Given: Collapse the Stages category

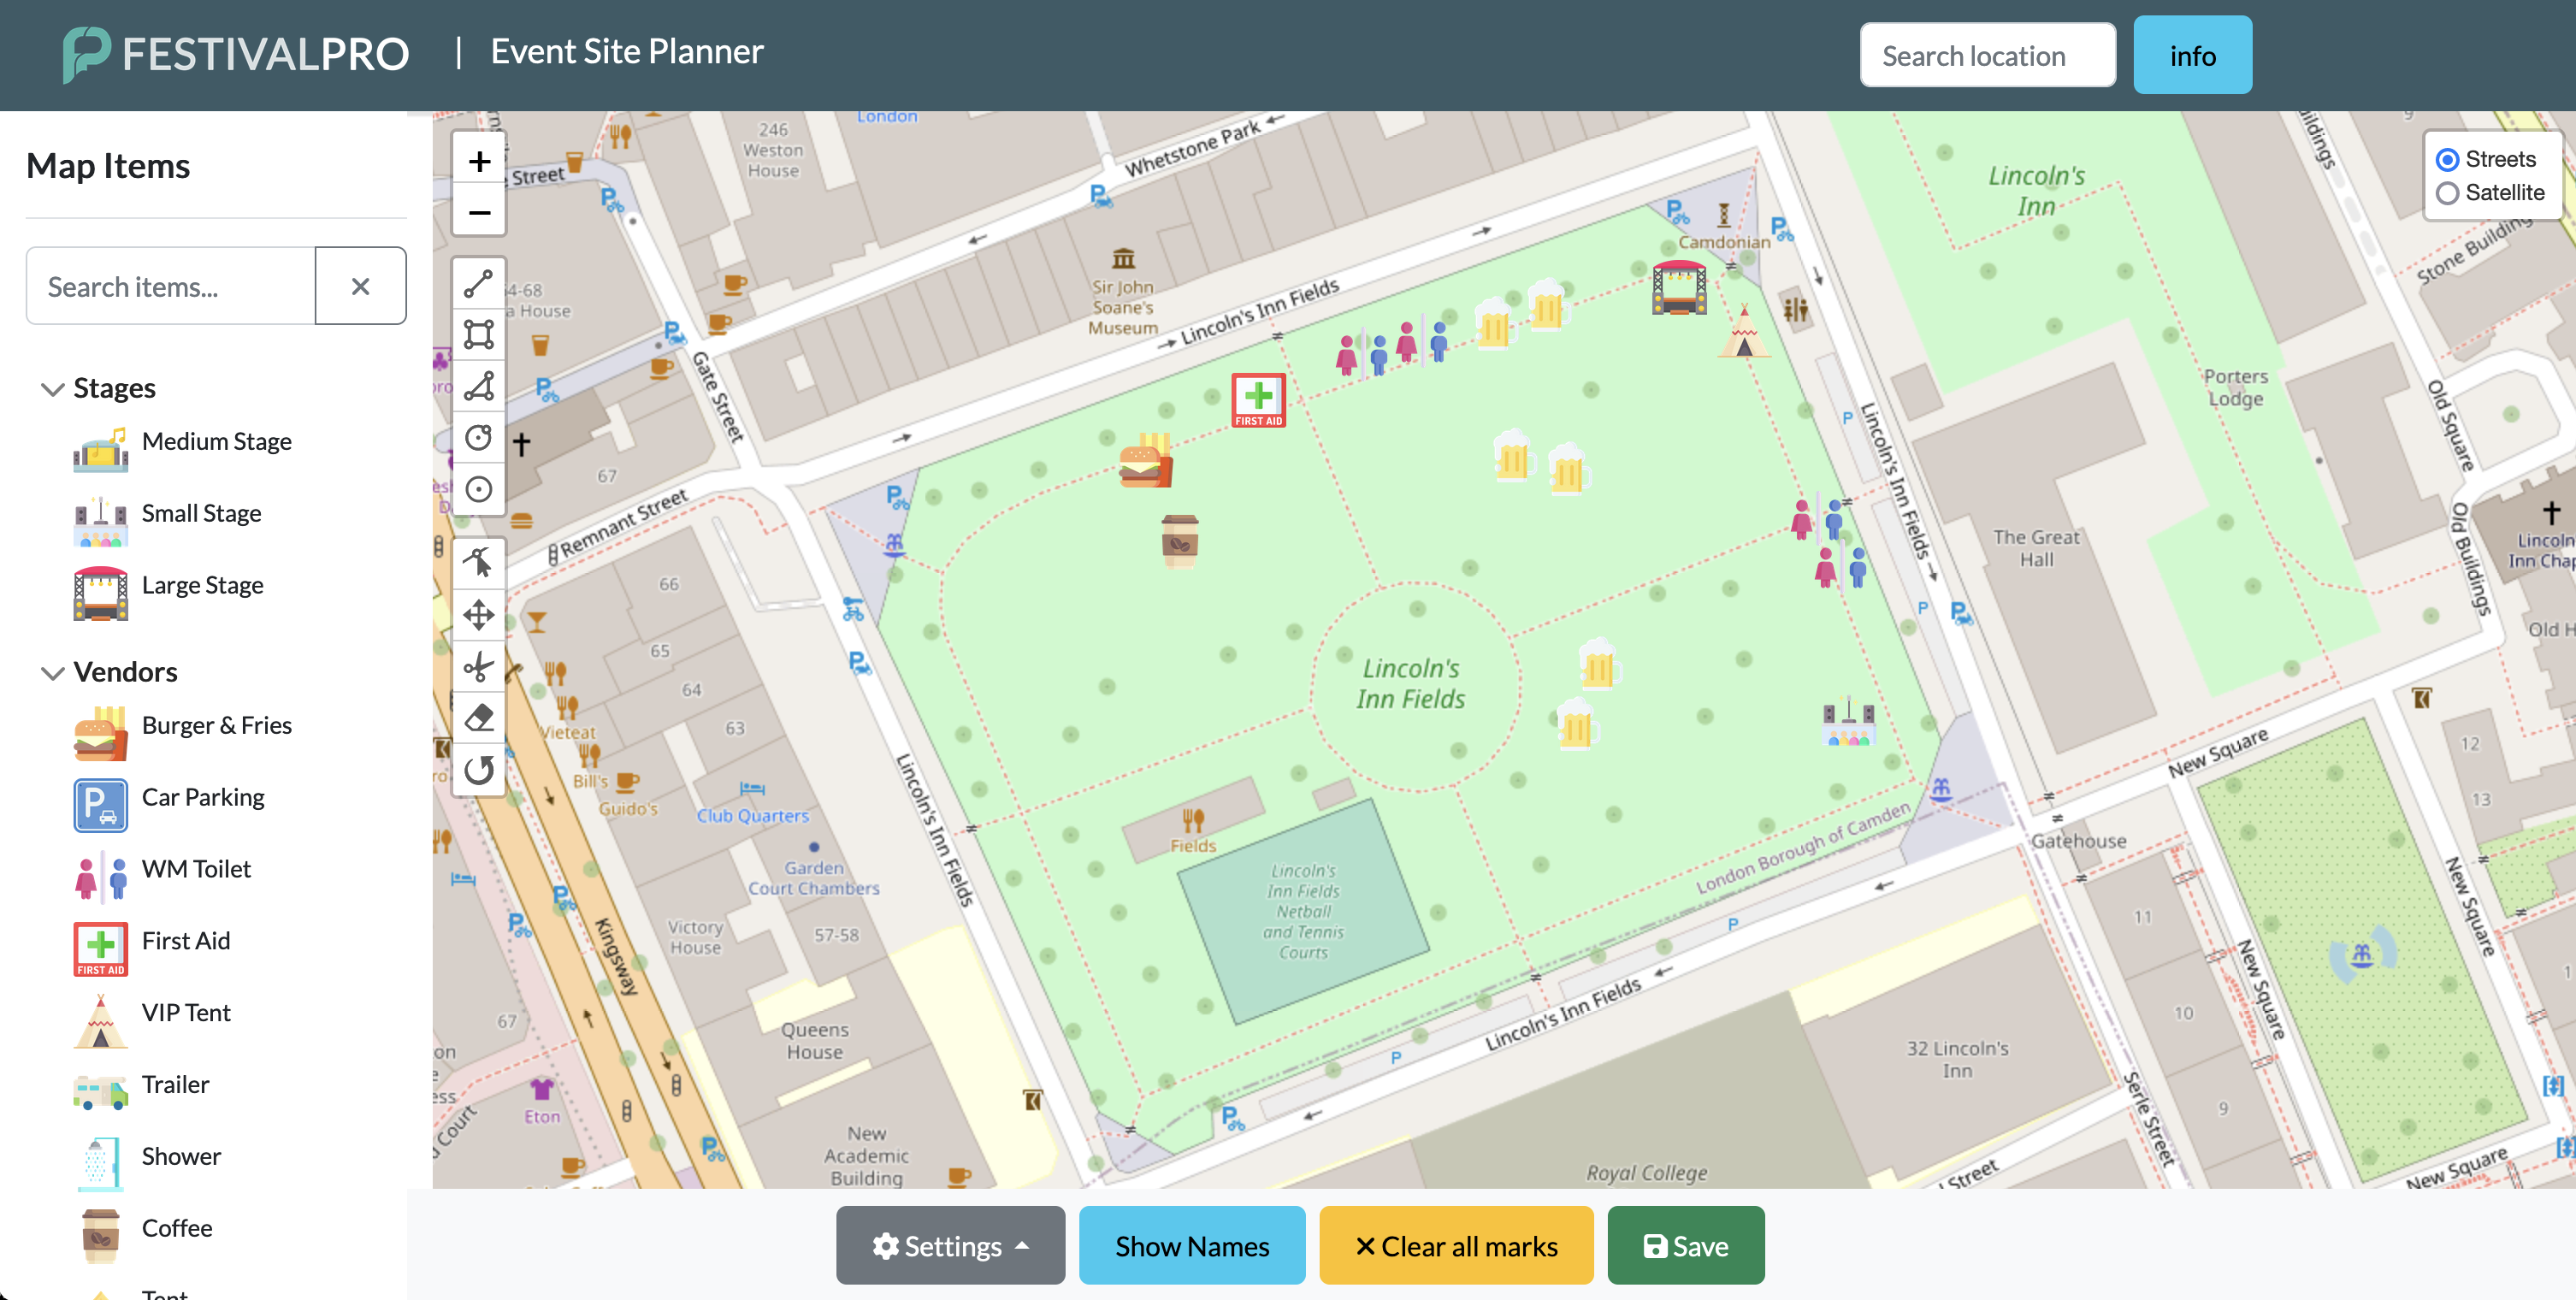Looking at the screenshot, I should [x=52, y=388].
